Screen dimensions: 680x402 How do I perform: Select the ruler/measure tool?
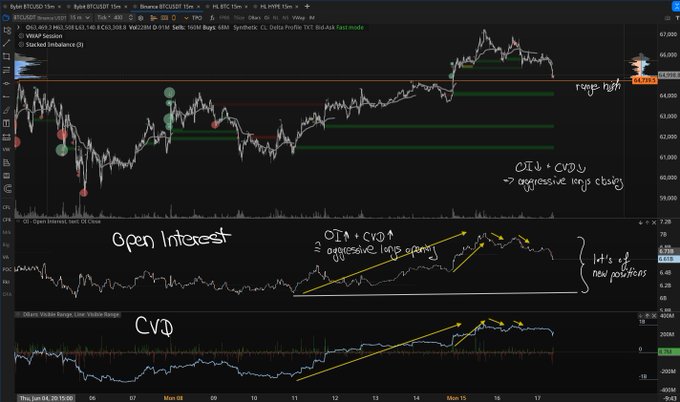pos(7,137)
